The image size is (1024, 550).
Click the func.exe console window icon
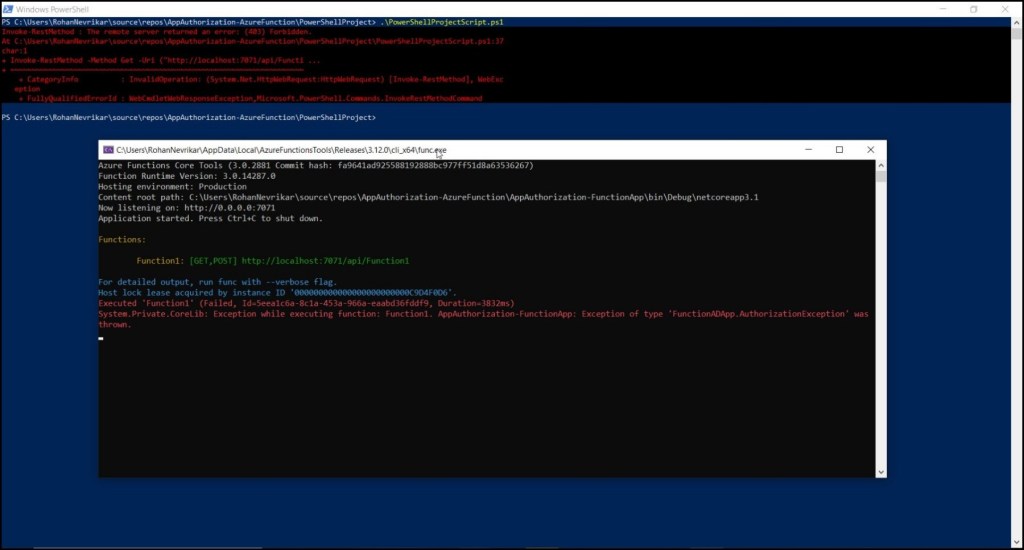point(108,150)
